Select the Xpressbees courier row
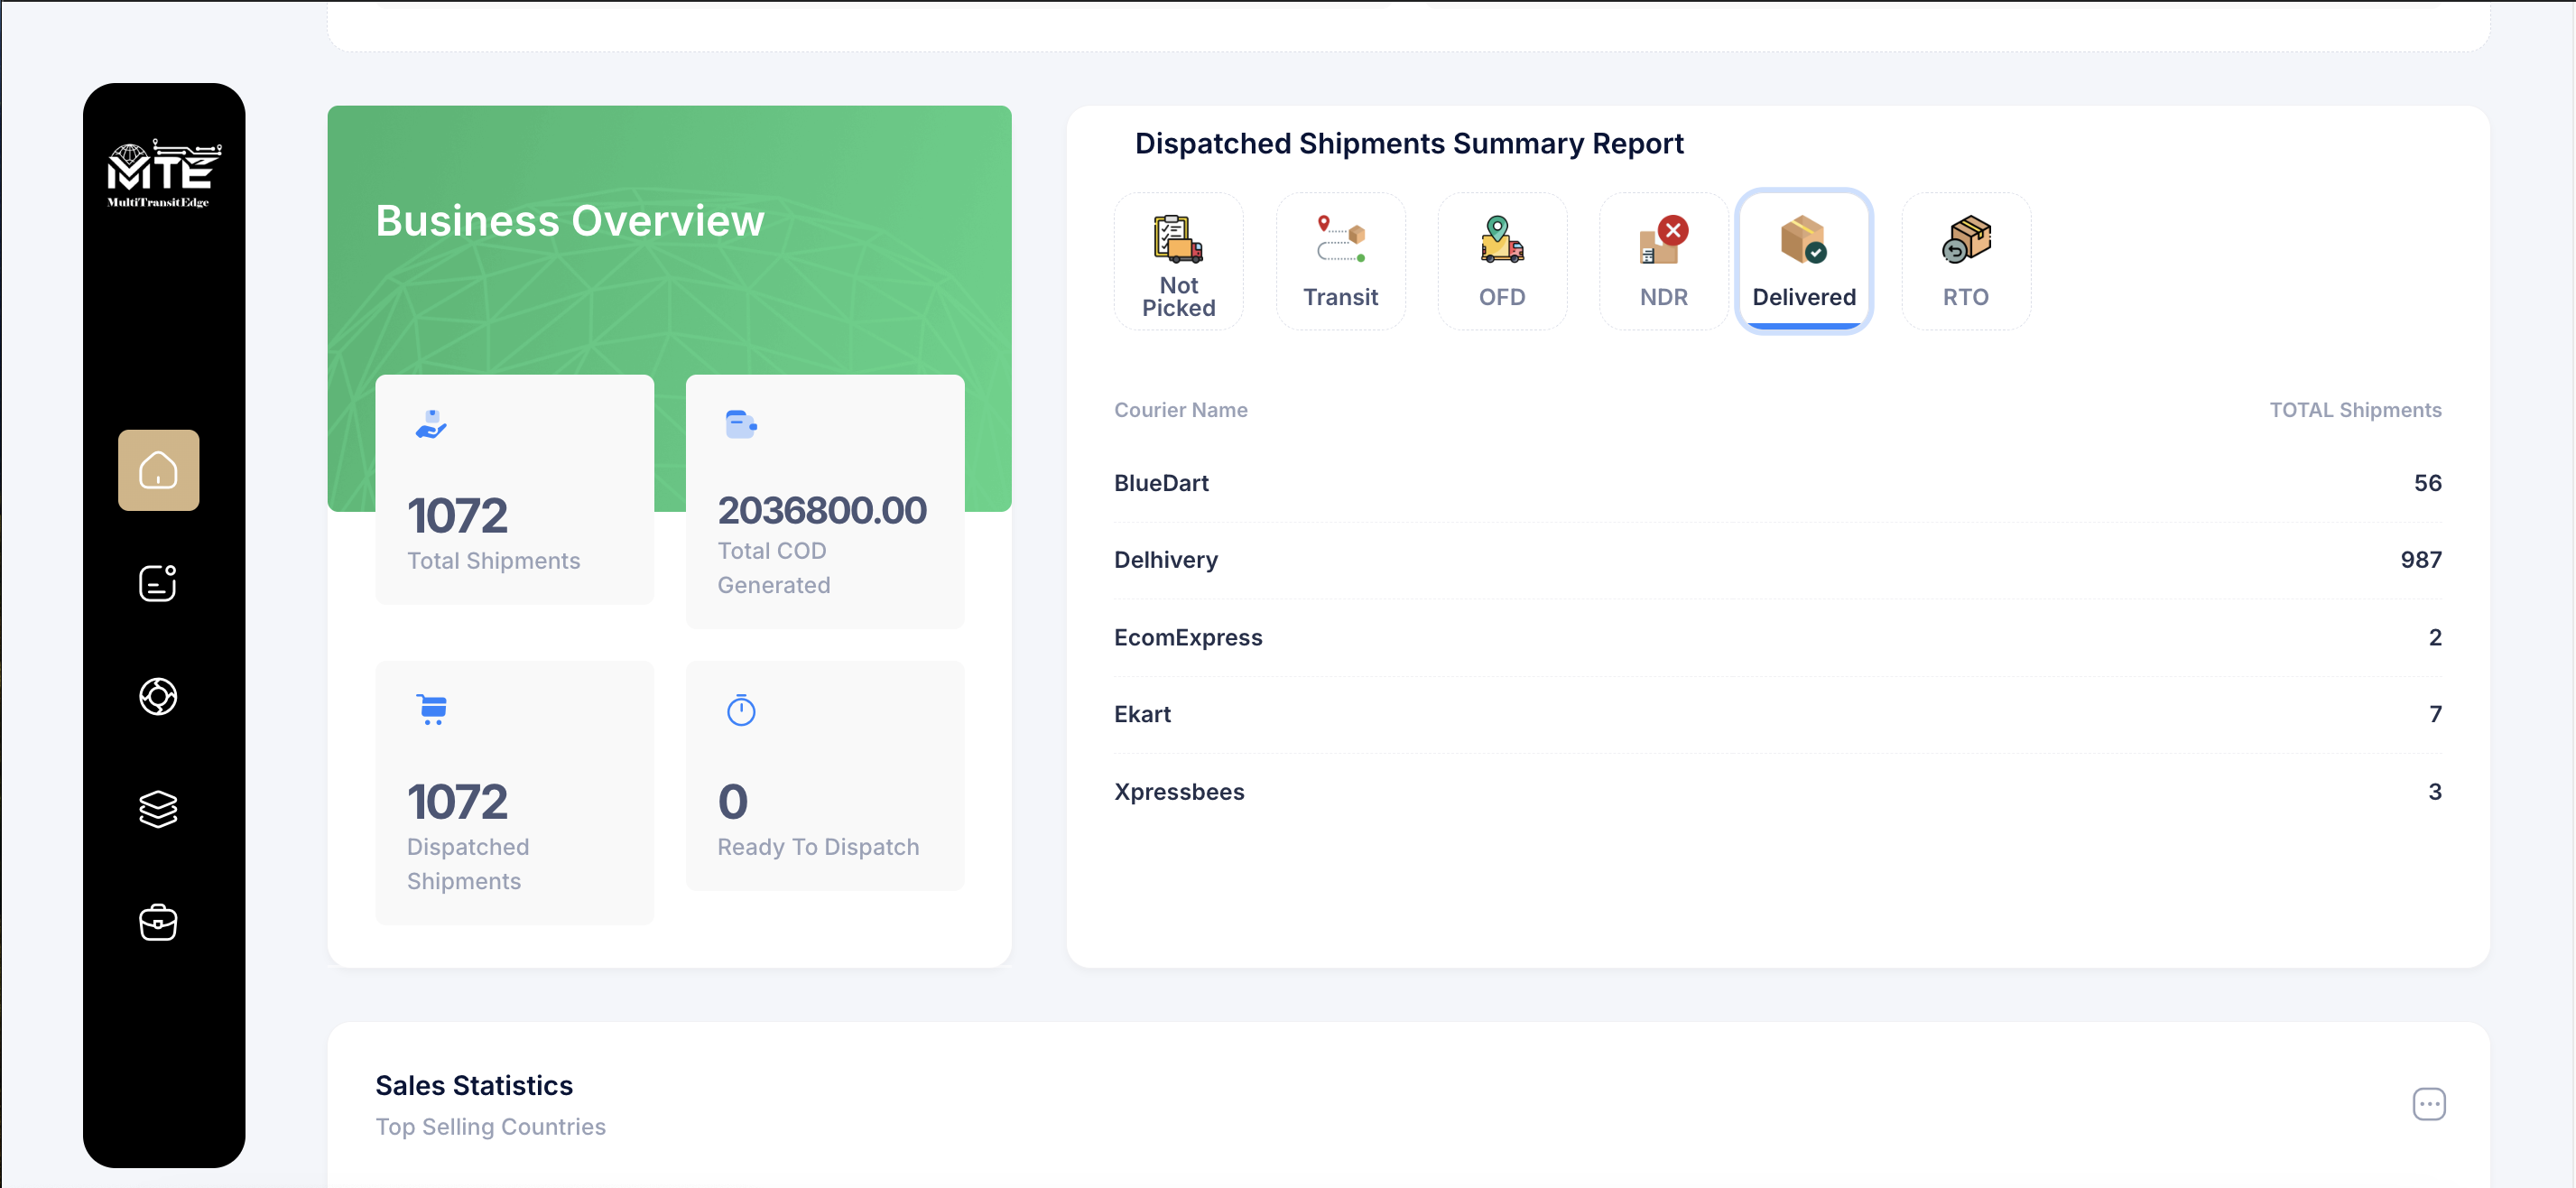The height and width of the screenshot is (1188, 2576). pyautogui.click(x=1777, y=791)
